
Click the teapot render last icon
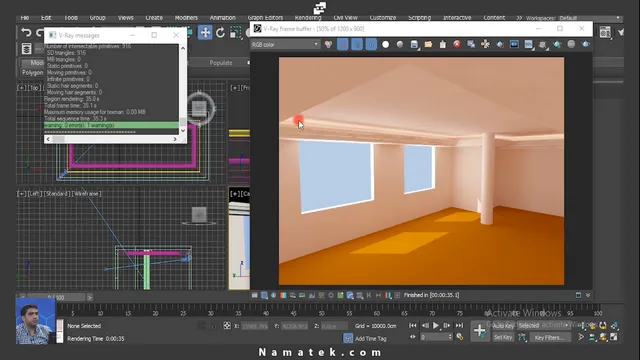tap(557, 44)
